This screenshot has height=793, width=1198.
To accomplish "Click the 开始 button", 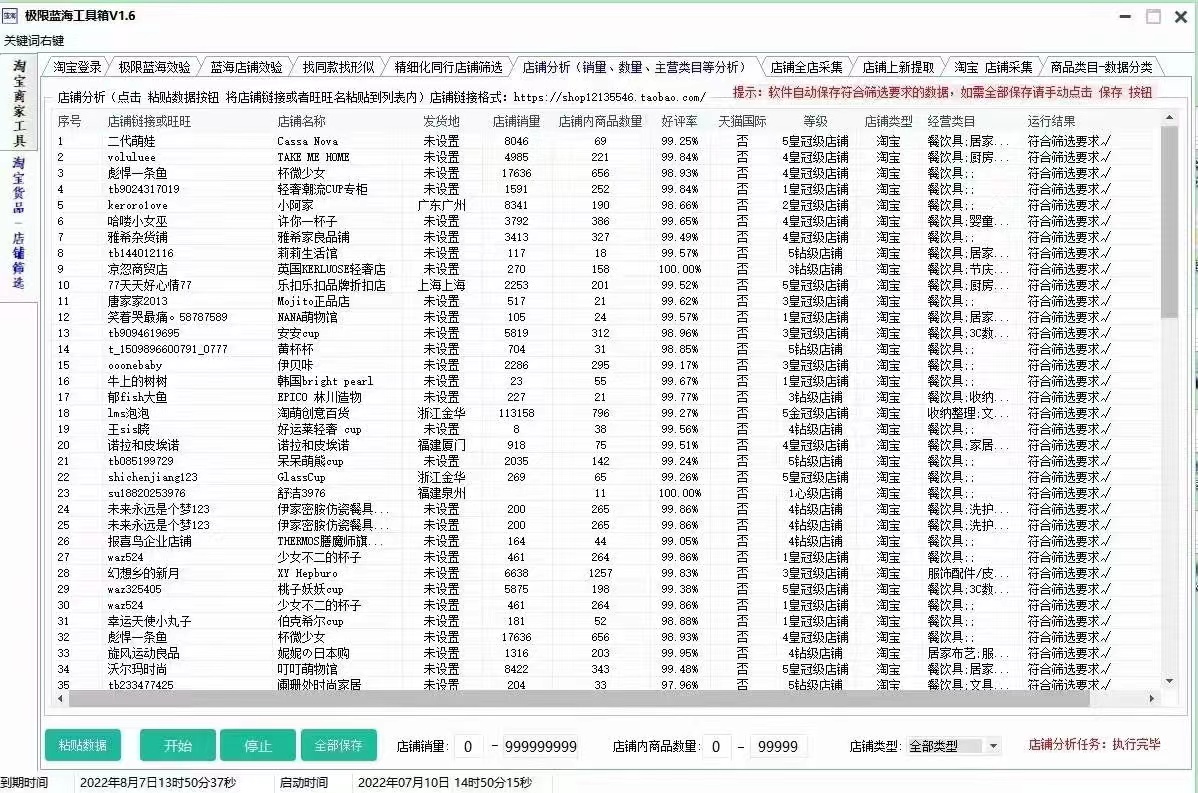I will click(x=177, y=746).
